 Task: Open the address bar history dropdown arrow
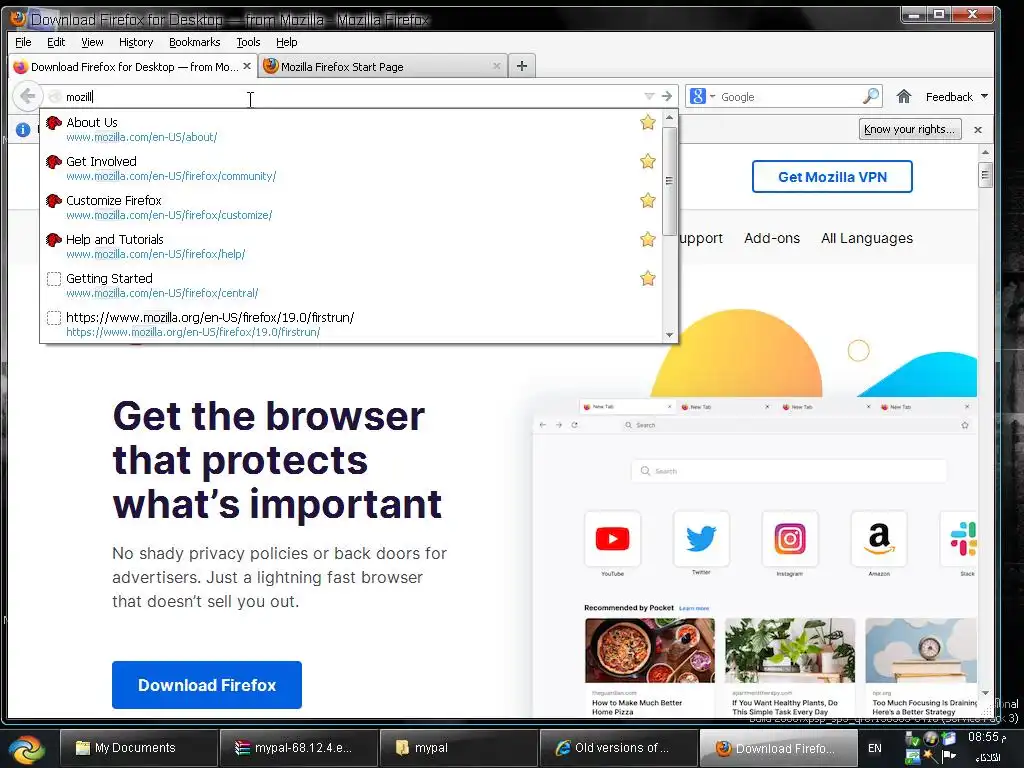pos(649,96)
